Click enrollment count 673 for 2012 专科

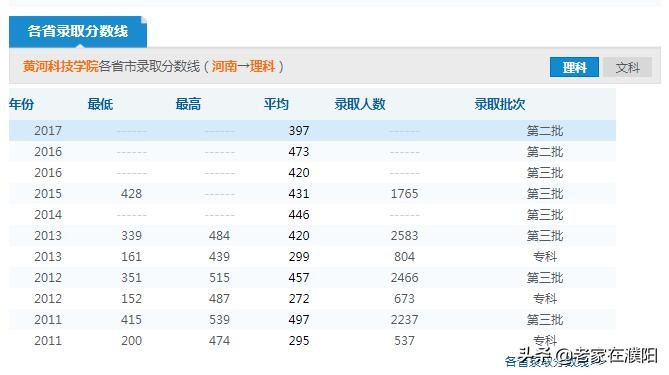404,299
